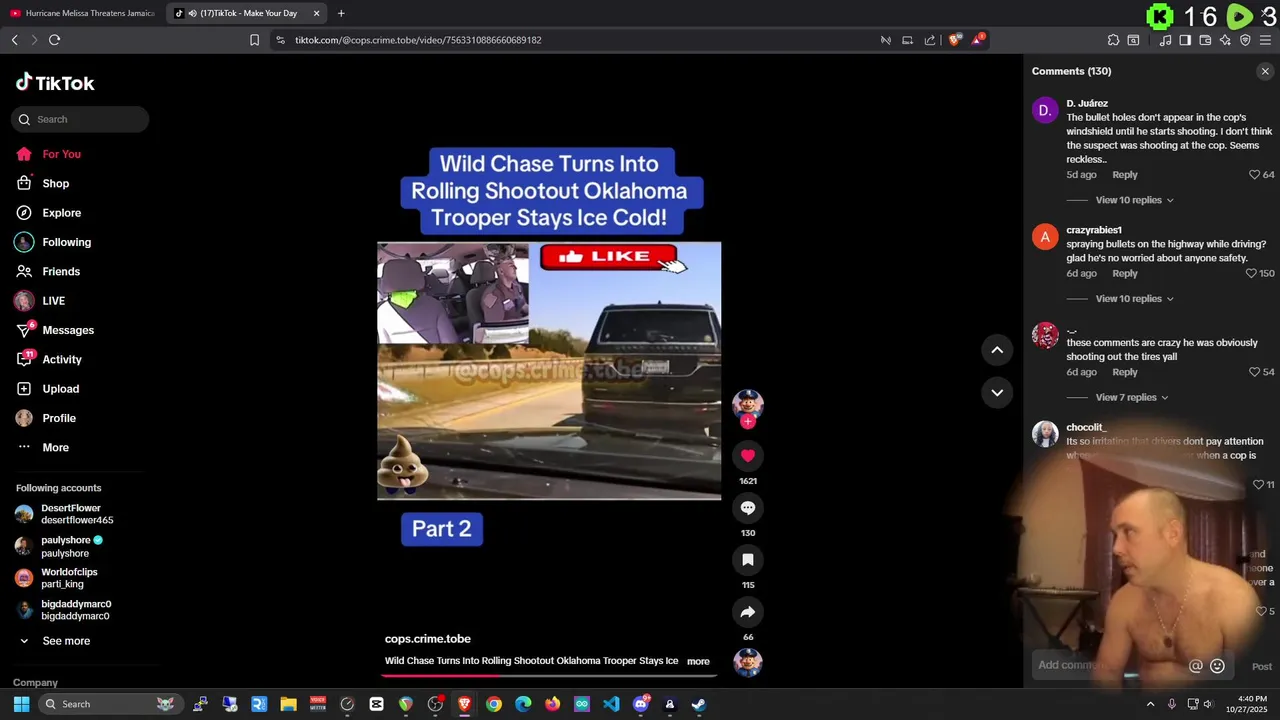Open Visual Studio Code from the taskbar
Image resolution: width=1280 pixels, height=720 pixels.
click(x=611, y=704)
